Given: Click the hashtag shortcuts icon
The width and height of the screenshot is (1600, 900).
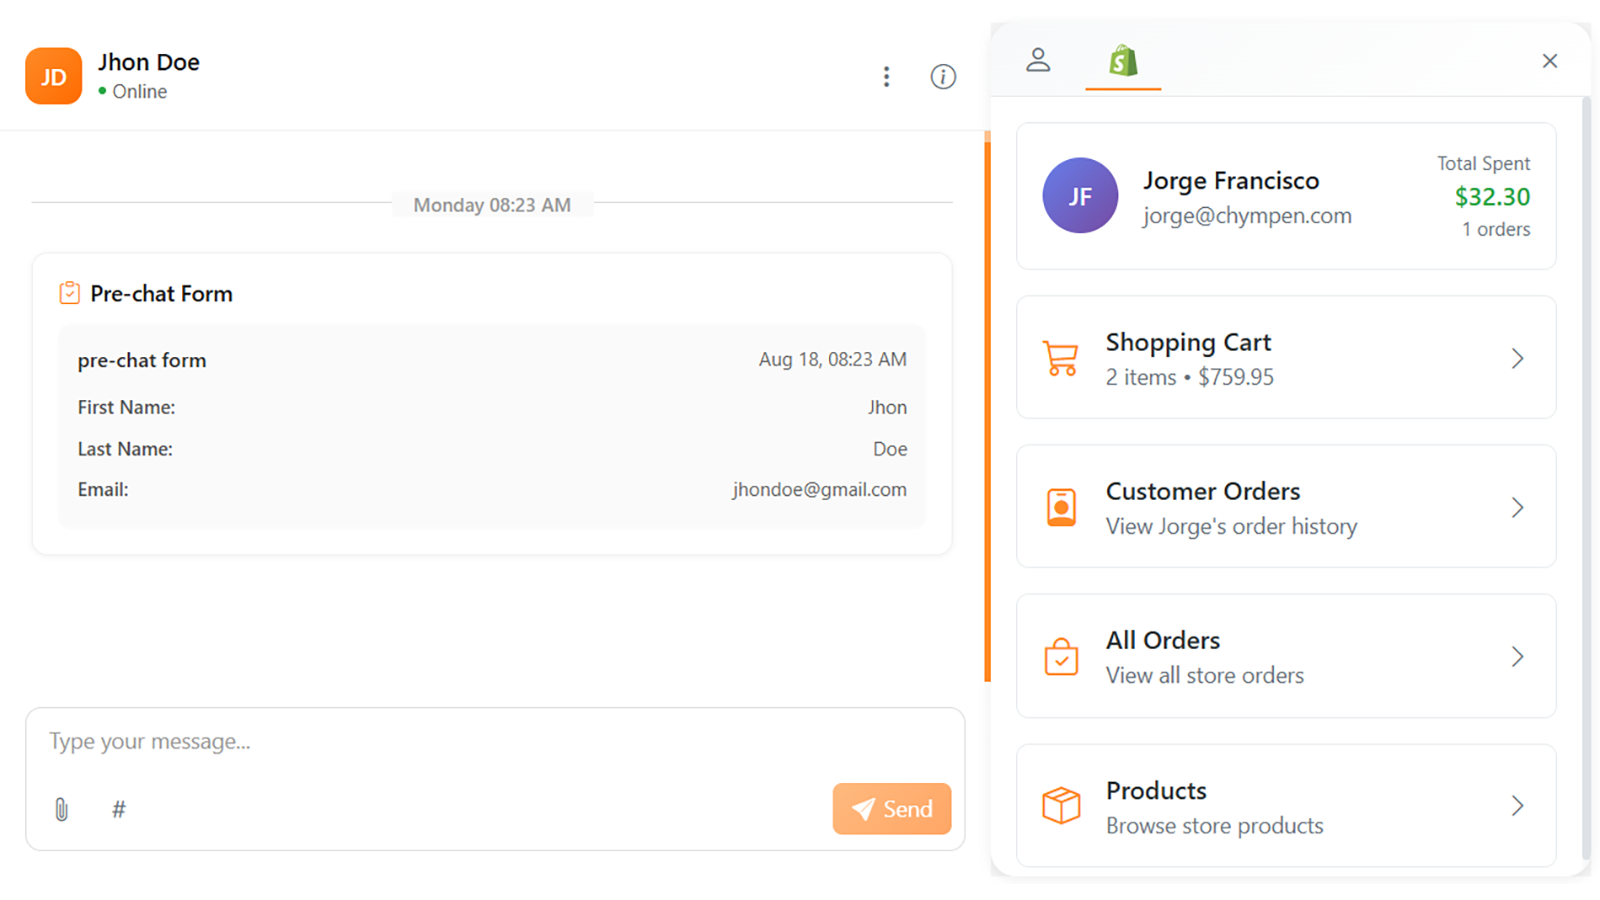Looking at the screenshot, I should 118,809.
